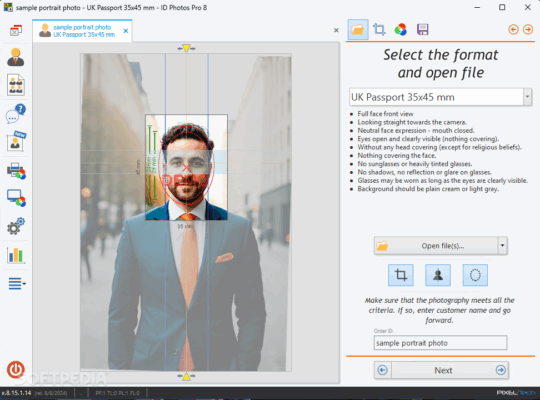540x400 pixels.
Task: Click the Open file(s)... button
Action: (436, 246)
